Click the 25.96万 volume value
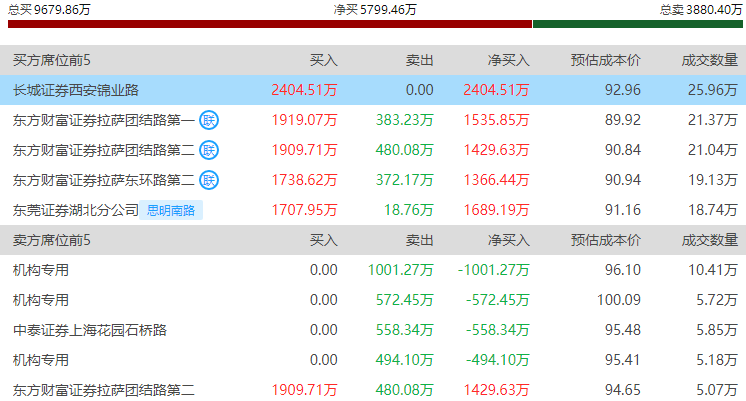This screenshot has height=401, width=746. pos(713,90)
